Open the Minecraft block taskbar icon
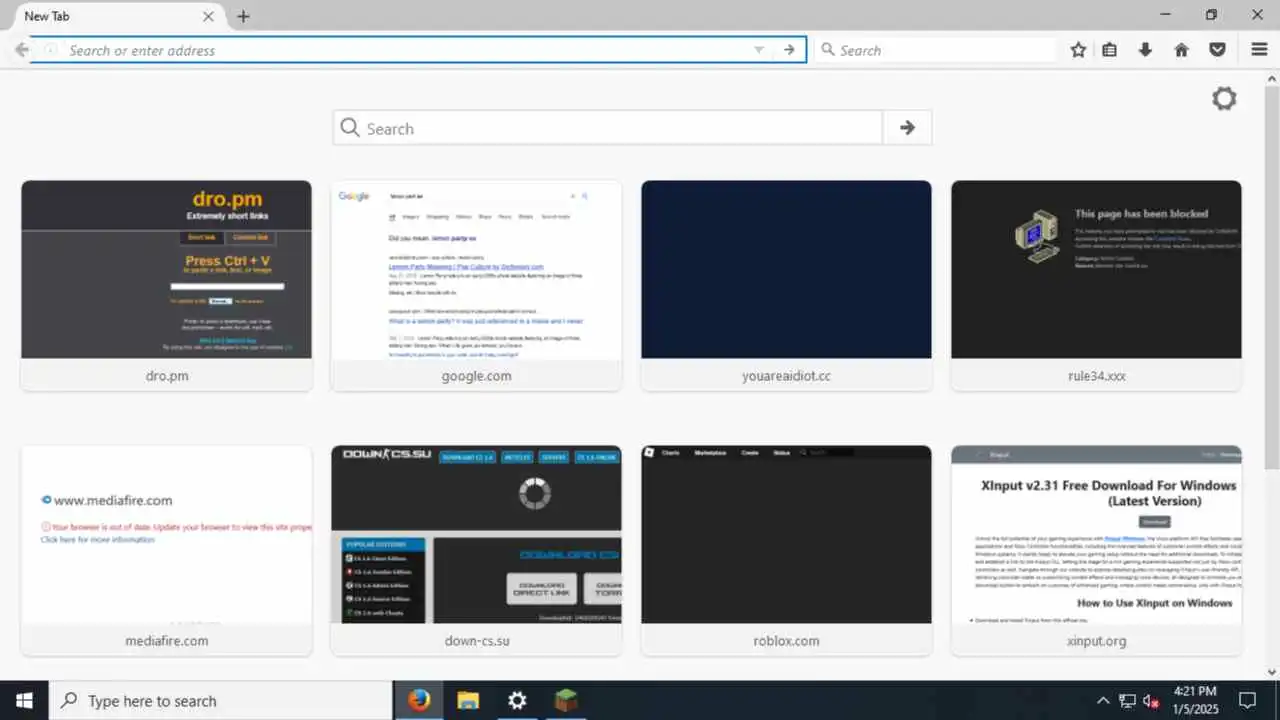Screen dimensions: 1280x720 [566, 700]
